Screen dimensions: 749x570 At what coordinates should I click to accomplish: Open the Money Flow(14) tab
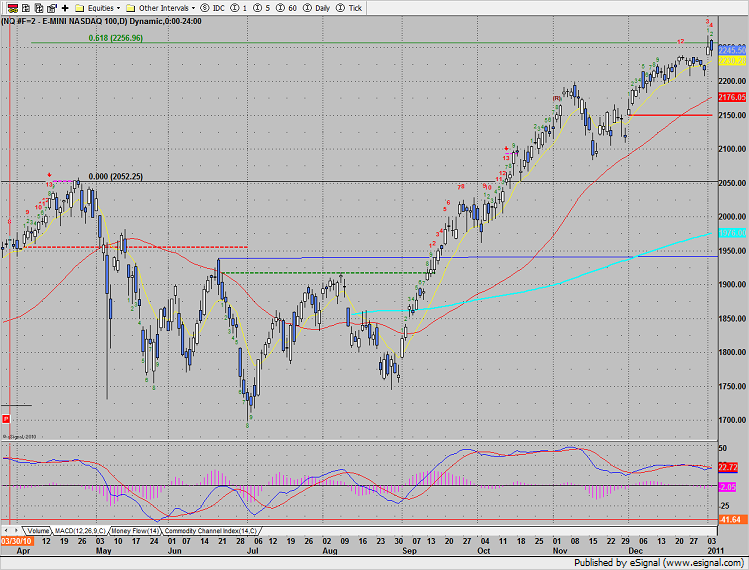click(x=135, y=531)
